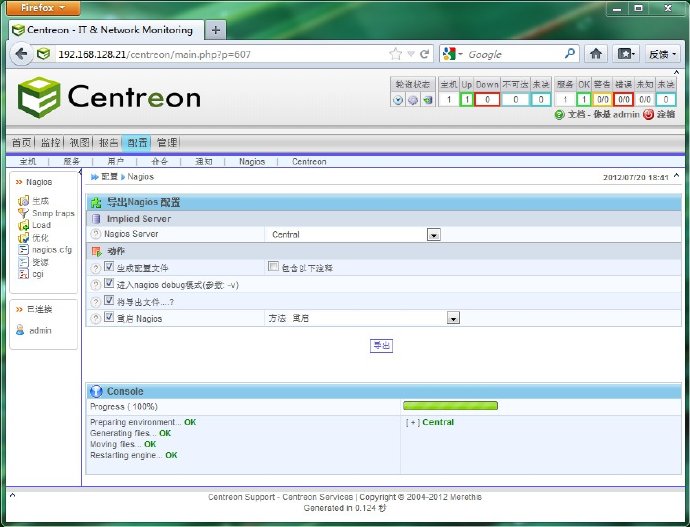Click the 文档 documentation link
The image size is (690, 527).
576,114
